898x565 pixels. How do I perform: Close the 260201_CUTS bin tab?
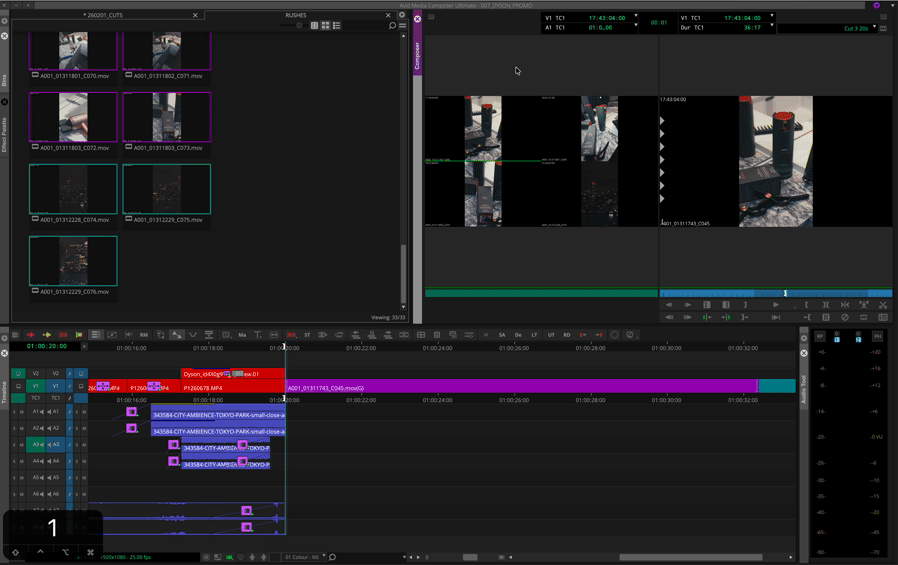point(195,15)
